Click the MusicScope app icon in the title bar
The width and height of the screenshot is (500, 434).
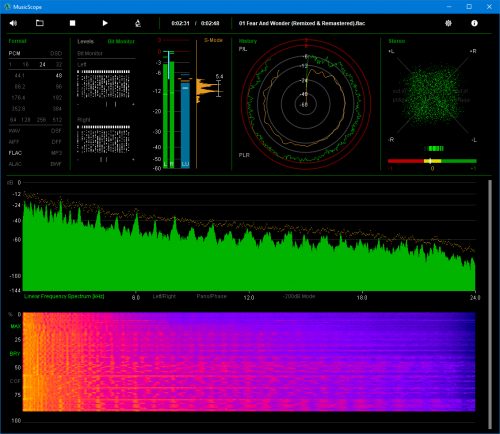coord(7,7)
